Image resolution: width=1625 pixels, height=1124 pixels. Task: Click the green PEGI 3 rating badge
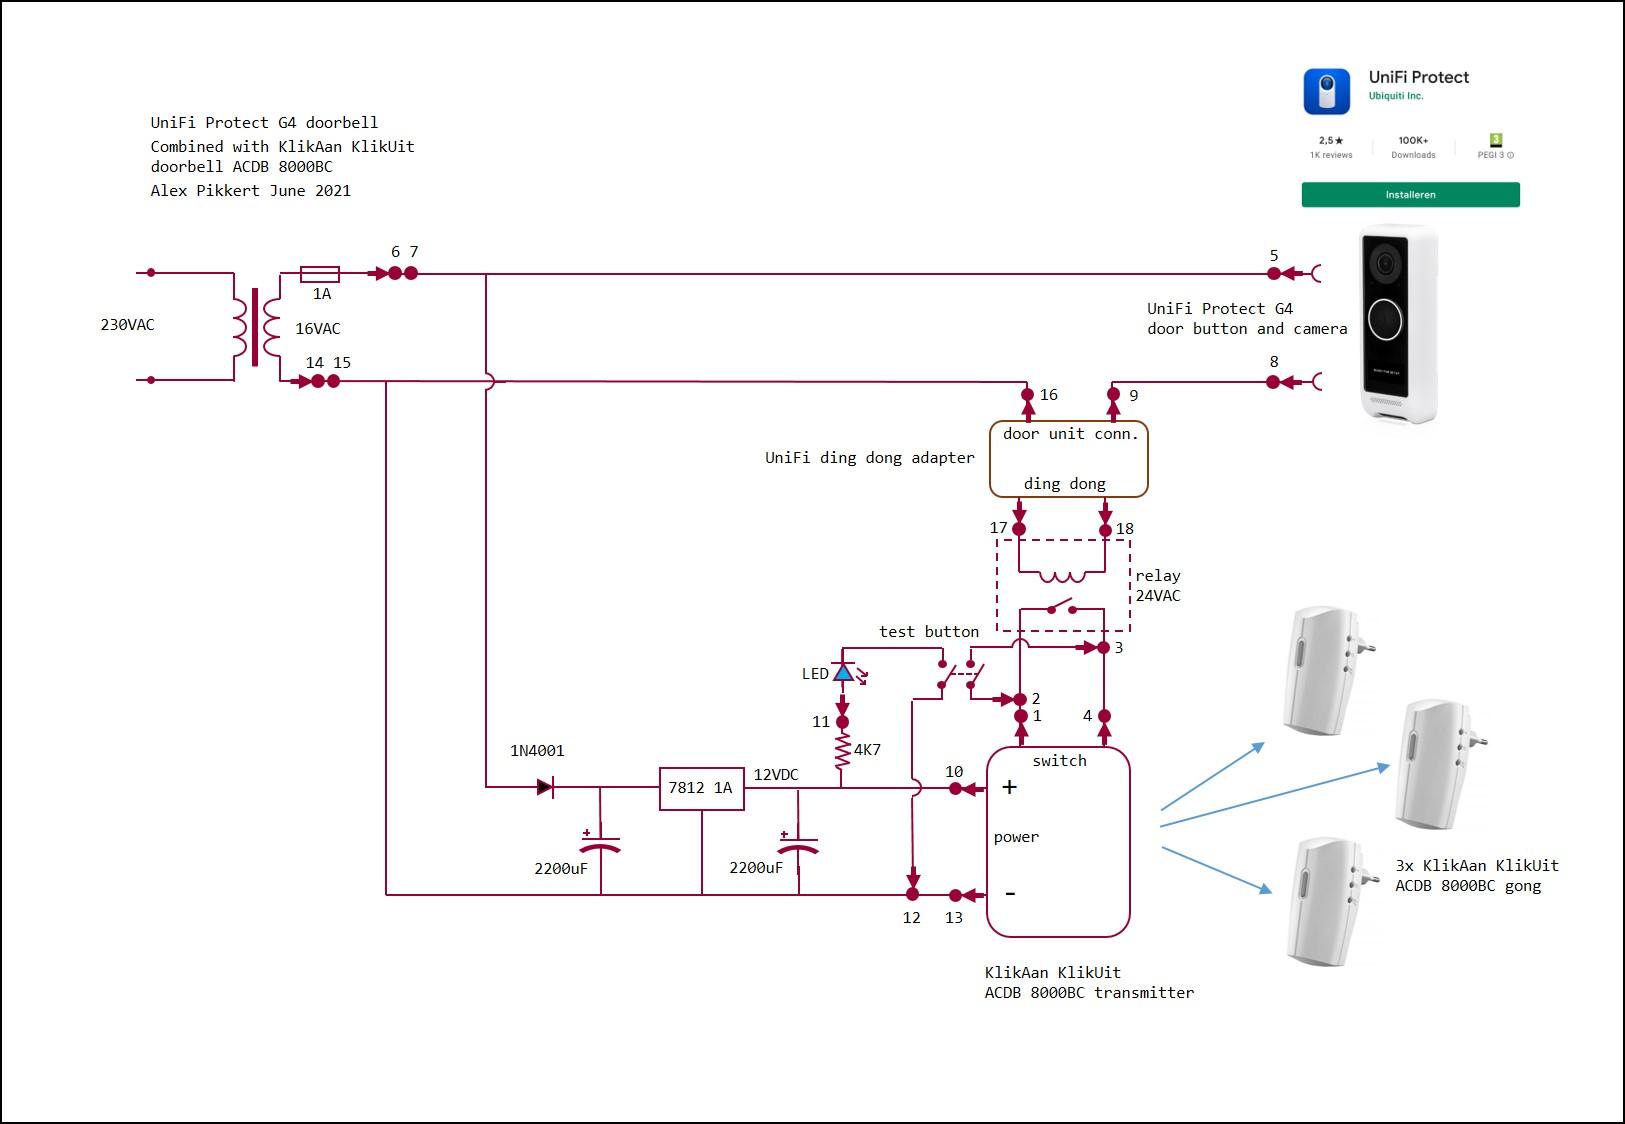(1495, 141)
